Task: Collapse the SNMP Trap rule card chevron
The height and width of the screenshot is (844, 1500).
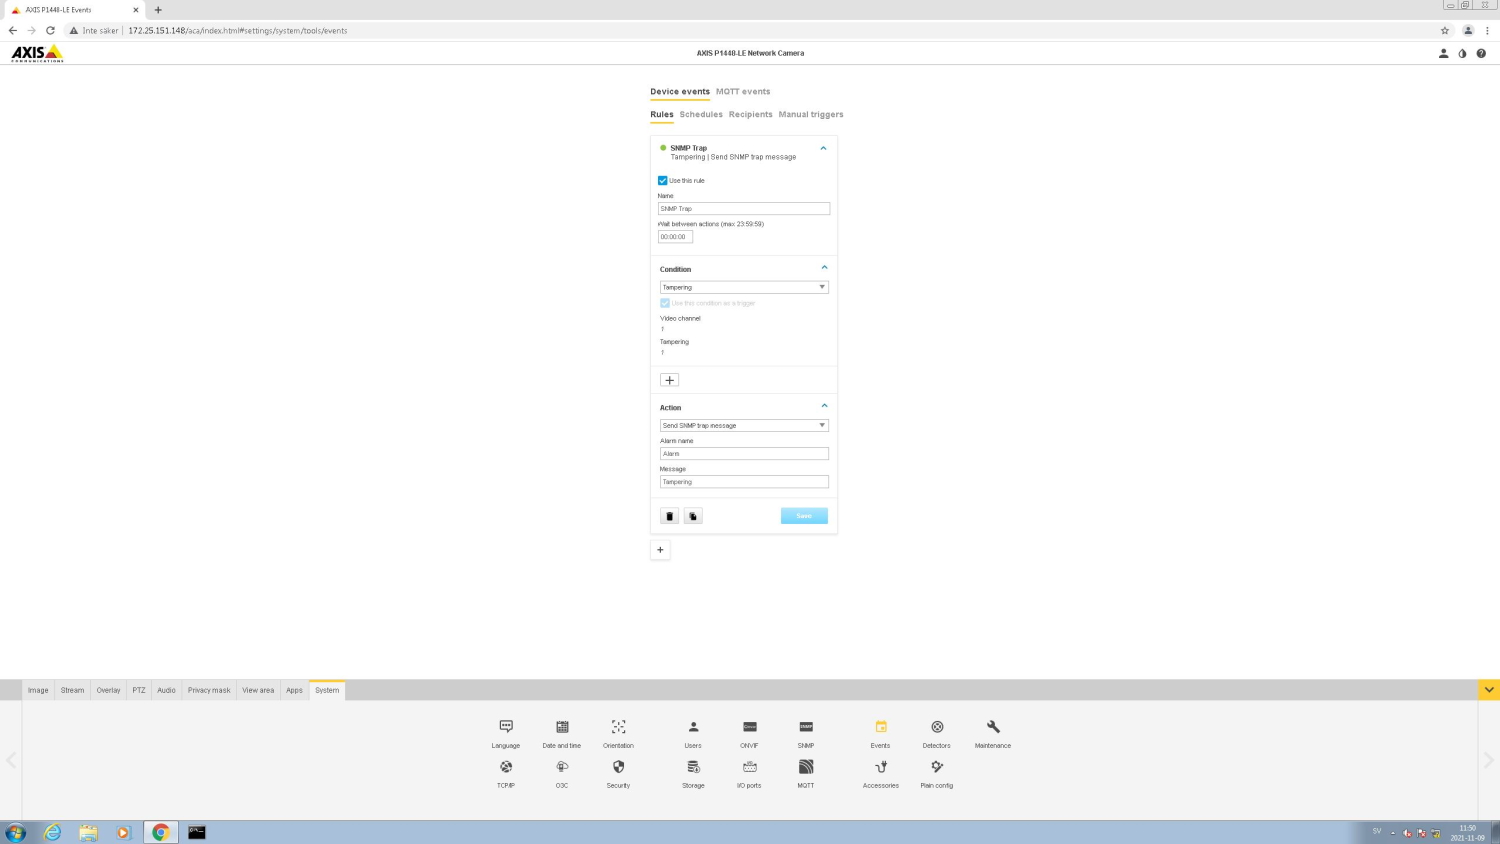Action: 823,148
